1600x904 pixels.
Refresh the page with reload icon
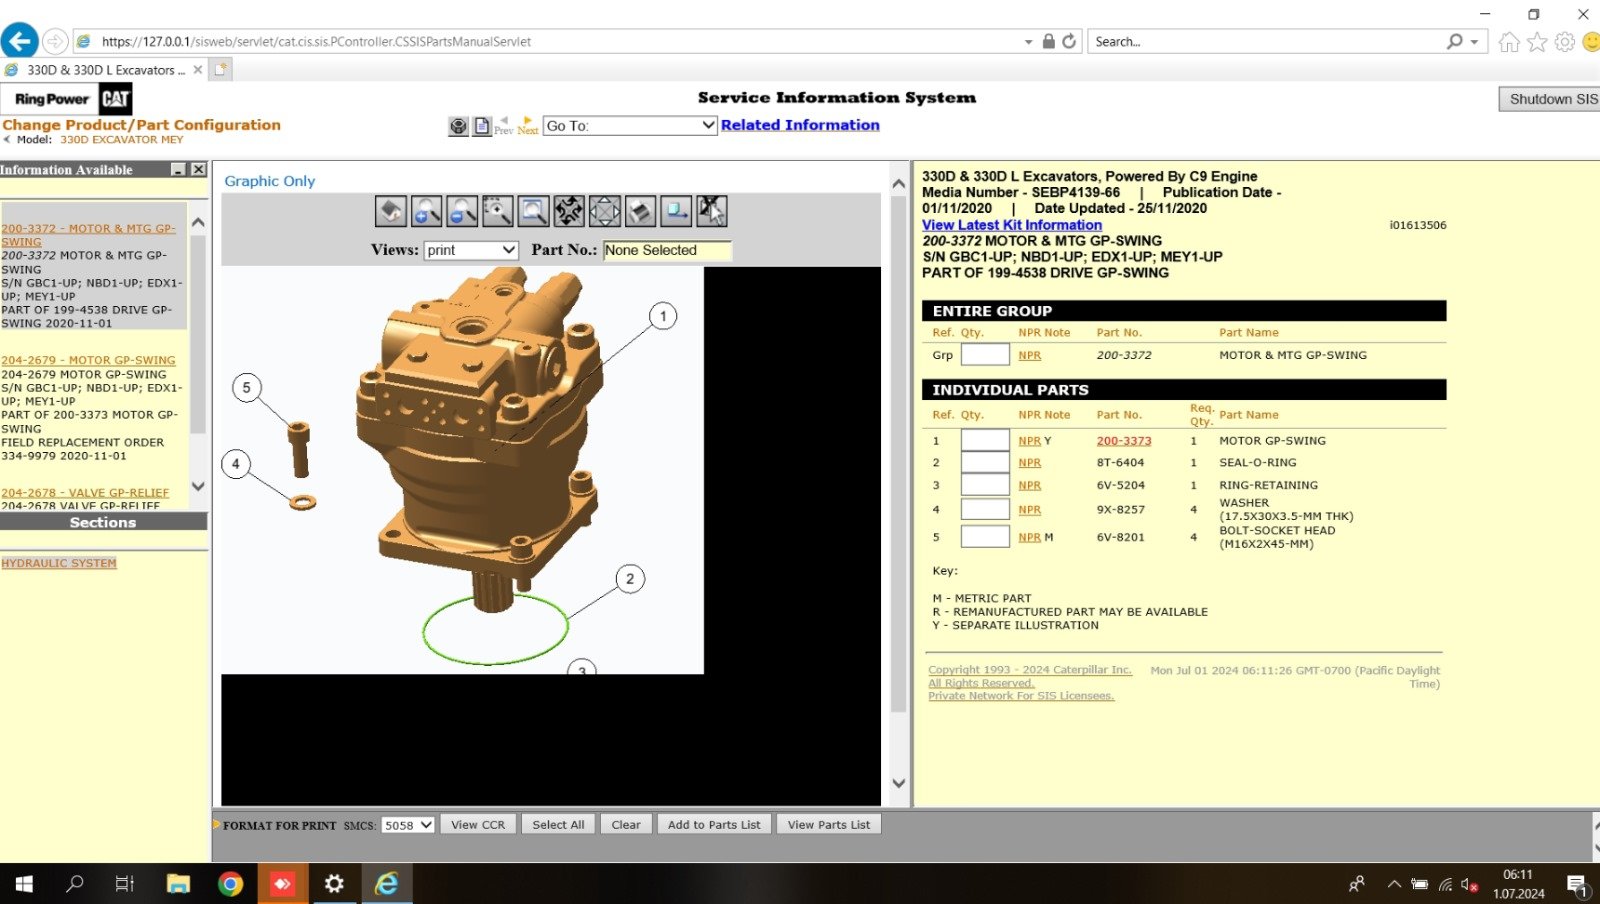coord(1069,41)
